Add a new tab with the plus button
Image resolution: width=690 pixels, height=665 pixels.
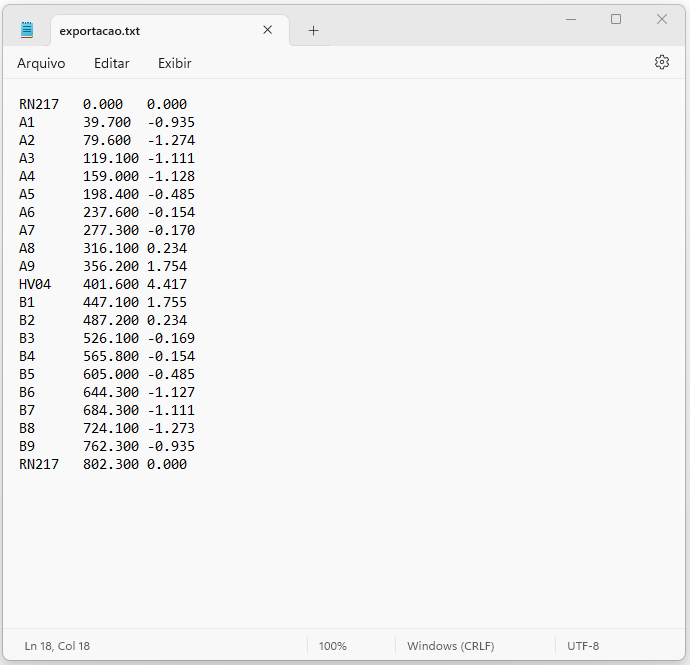[313, 30]
